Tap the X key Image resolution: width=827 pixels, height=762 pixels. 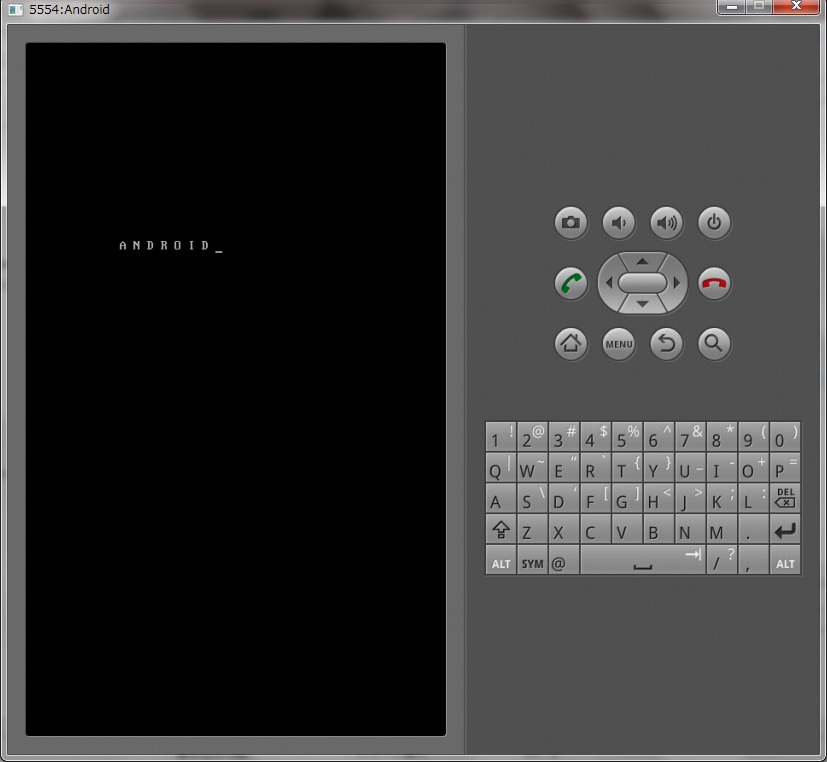(x=564, y=529)
